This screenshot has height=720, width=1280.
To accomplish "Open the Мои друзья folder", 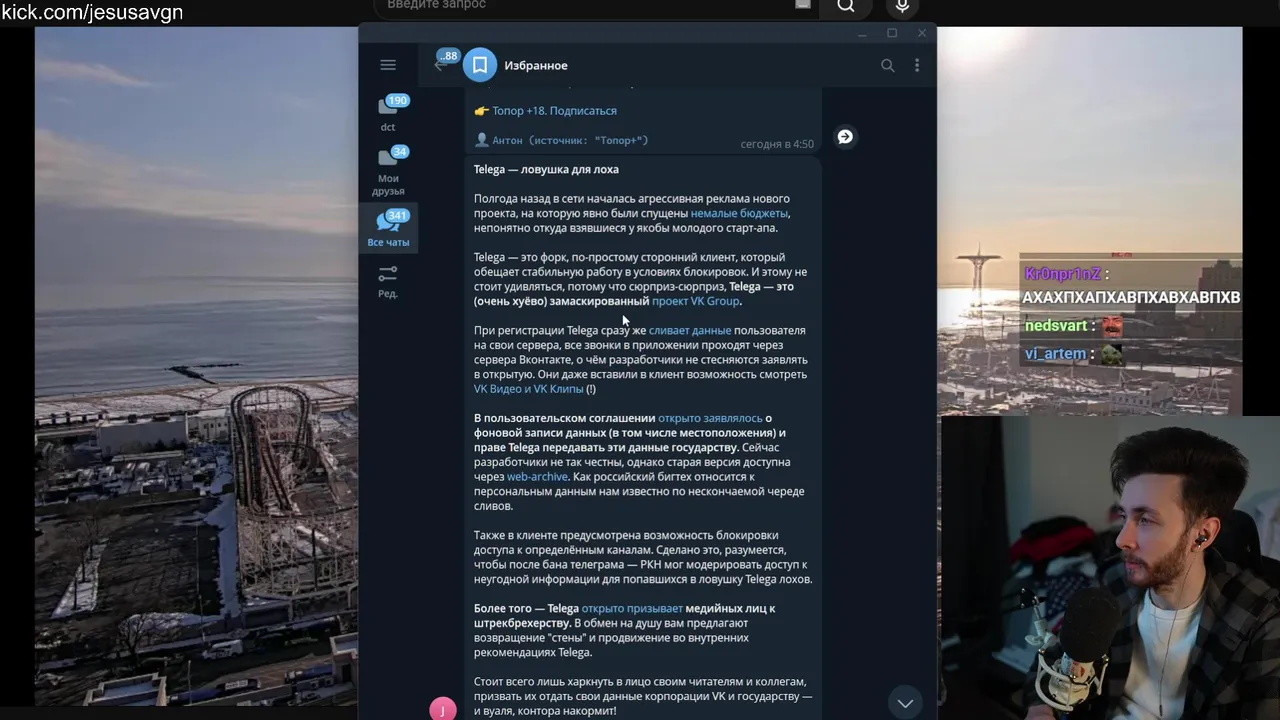I will click(388, 170).
